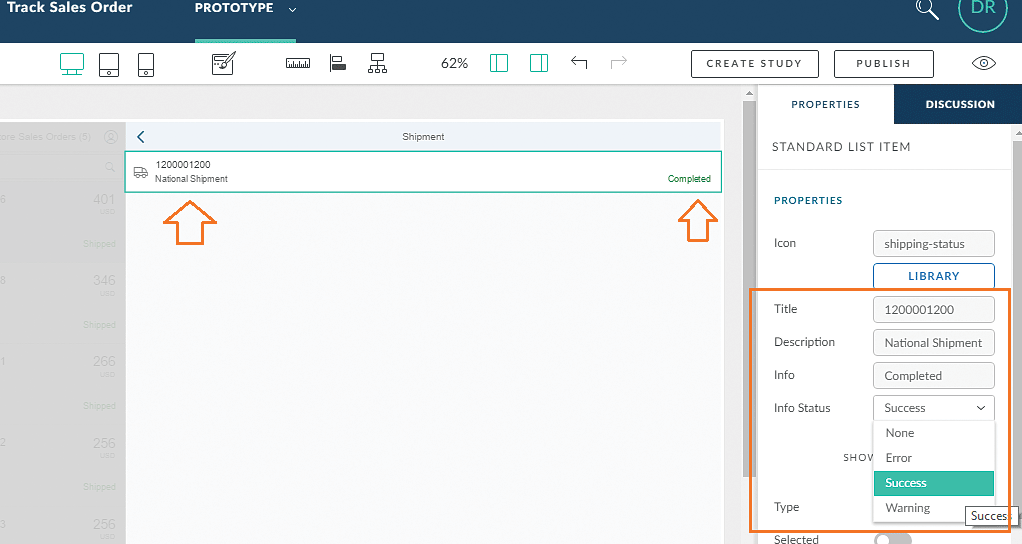Toggle the left panel visibility icon
Image resolution: width=1022 pixels, height=544 pixels.
(x=499, y=64)
